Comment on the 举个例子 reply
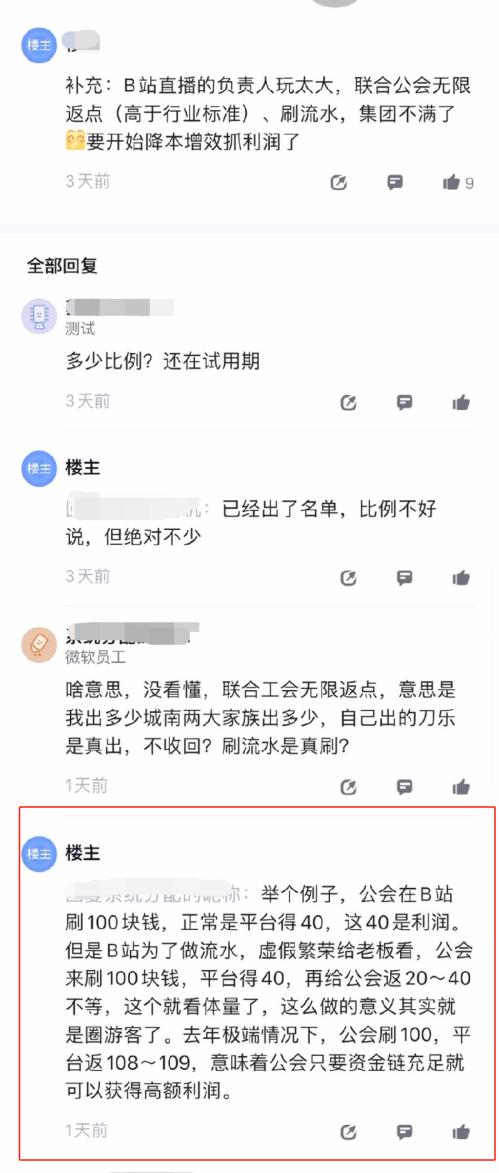499x1173 pixels. pos(405,1132)
